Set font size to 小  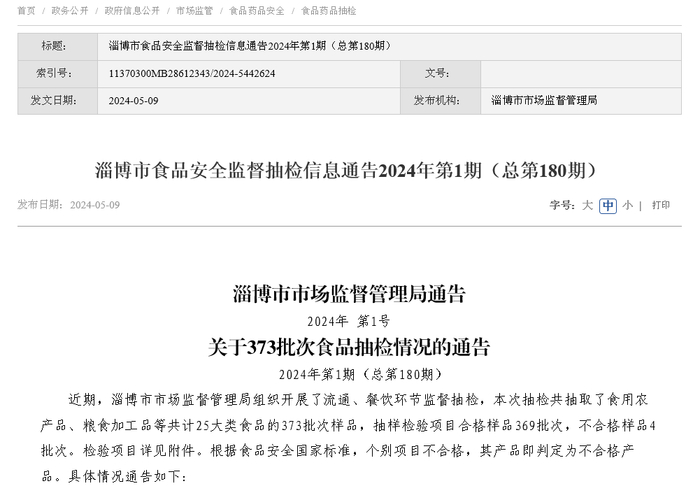coord(628,205)
